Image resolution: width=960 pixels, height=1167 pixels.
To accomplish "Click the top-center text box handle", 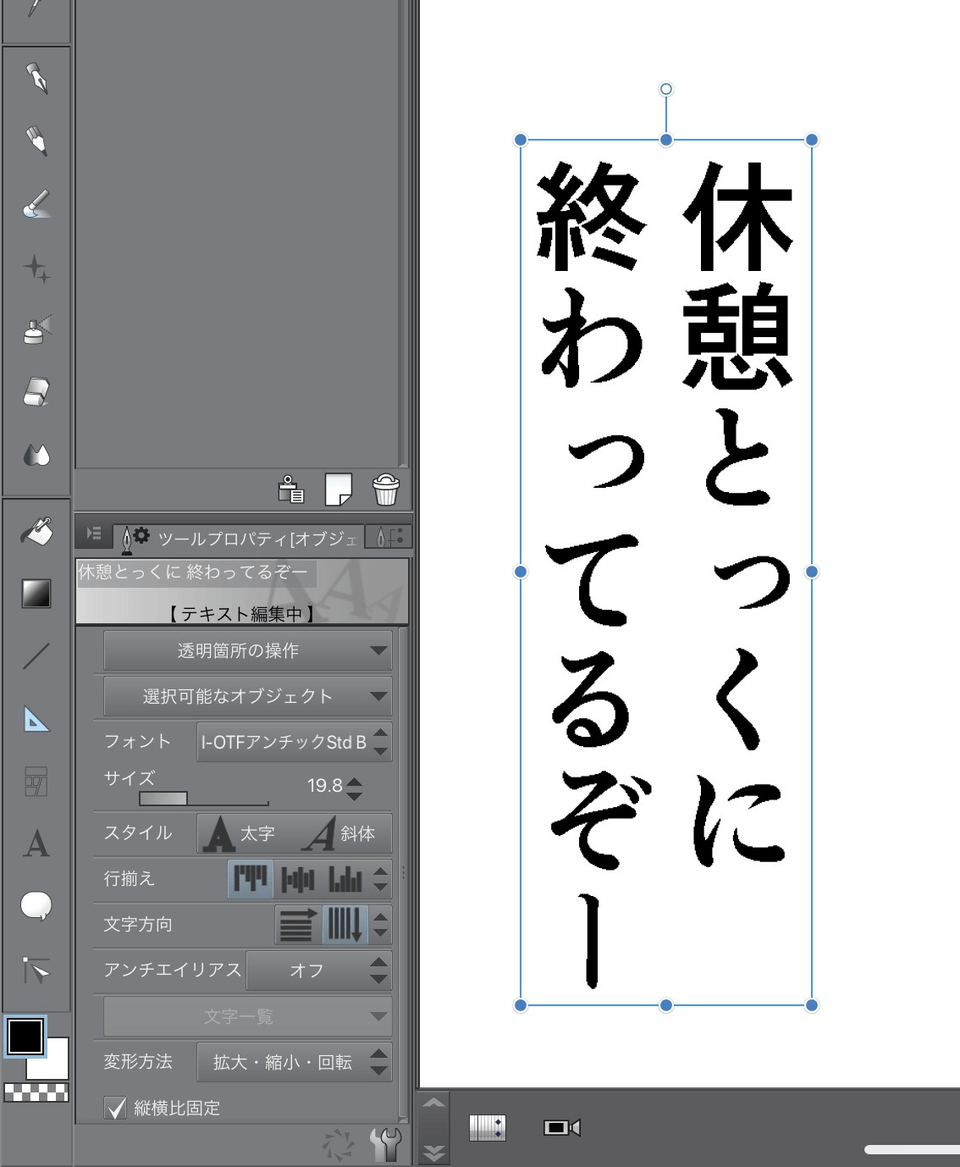I will [666, 140].
